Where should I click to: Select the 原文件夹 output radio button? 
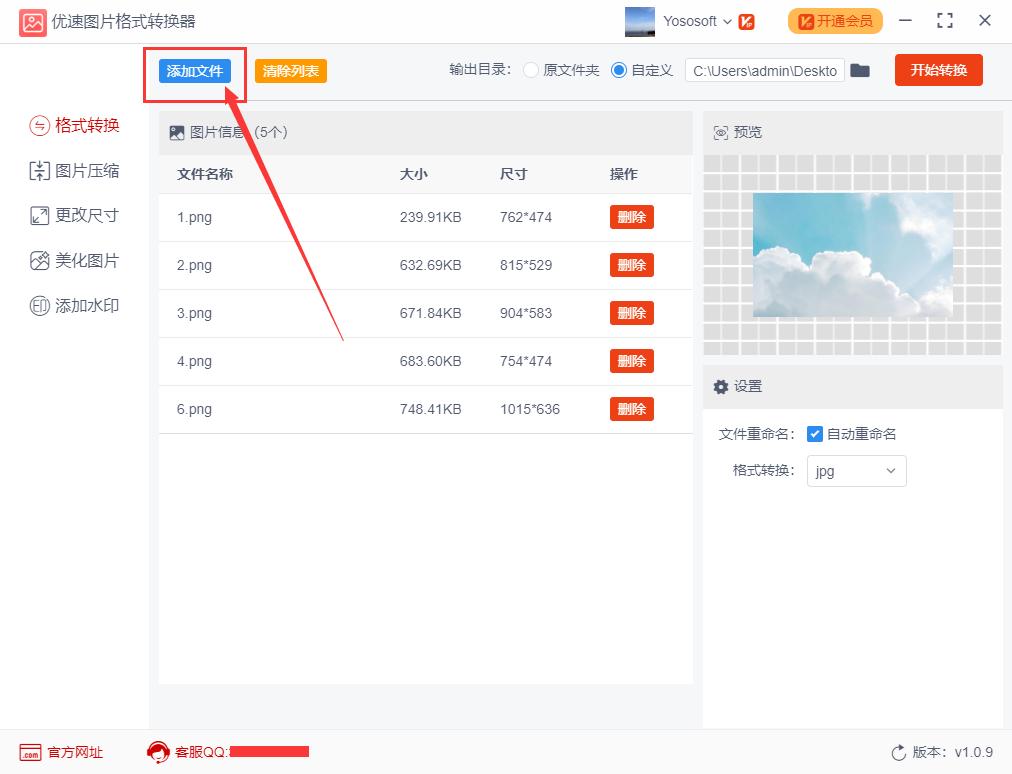tap(531, 70)
